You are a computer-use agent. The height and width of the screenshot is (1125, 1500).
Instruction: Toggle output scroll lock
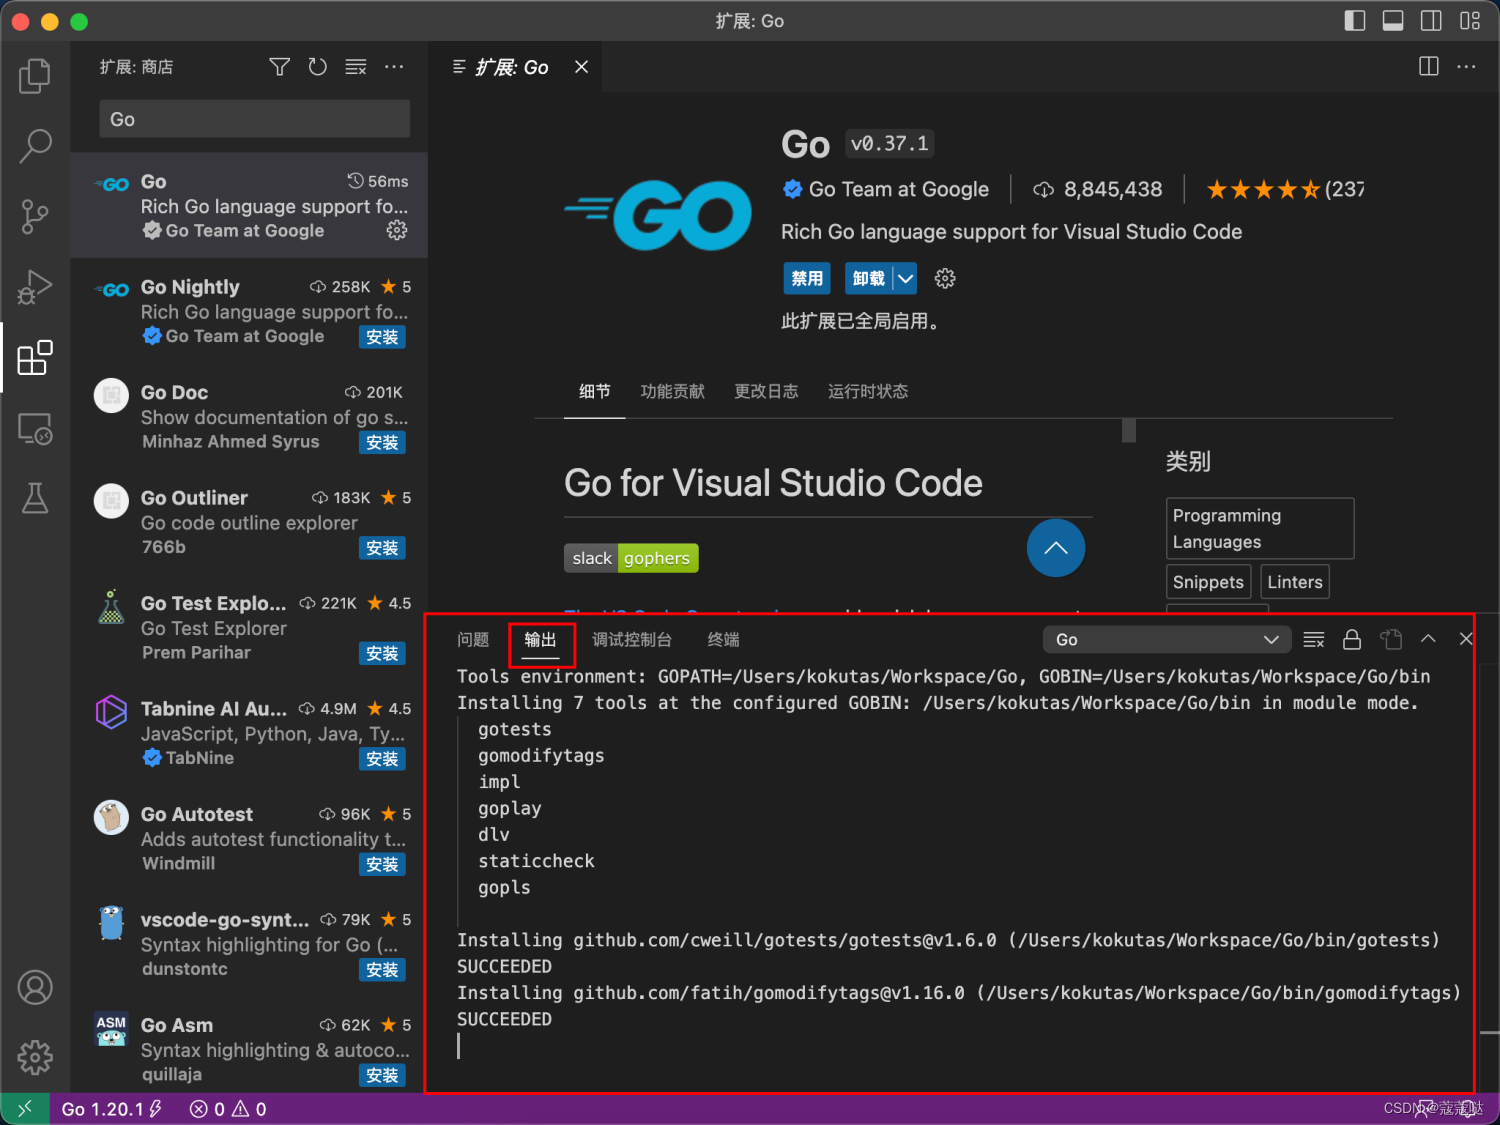pyautogui.click(x=1352, y=639)
